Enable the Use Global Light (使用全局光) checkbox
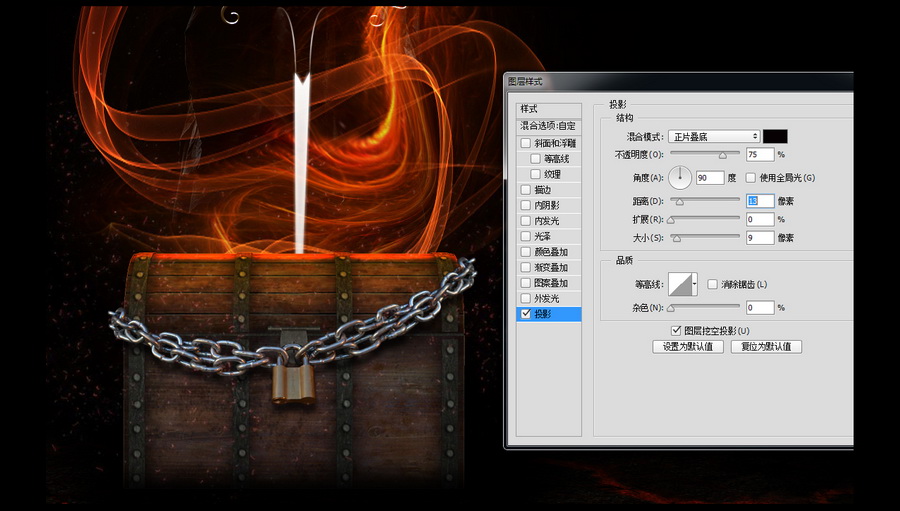 point(751,178)
